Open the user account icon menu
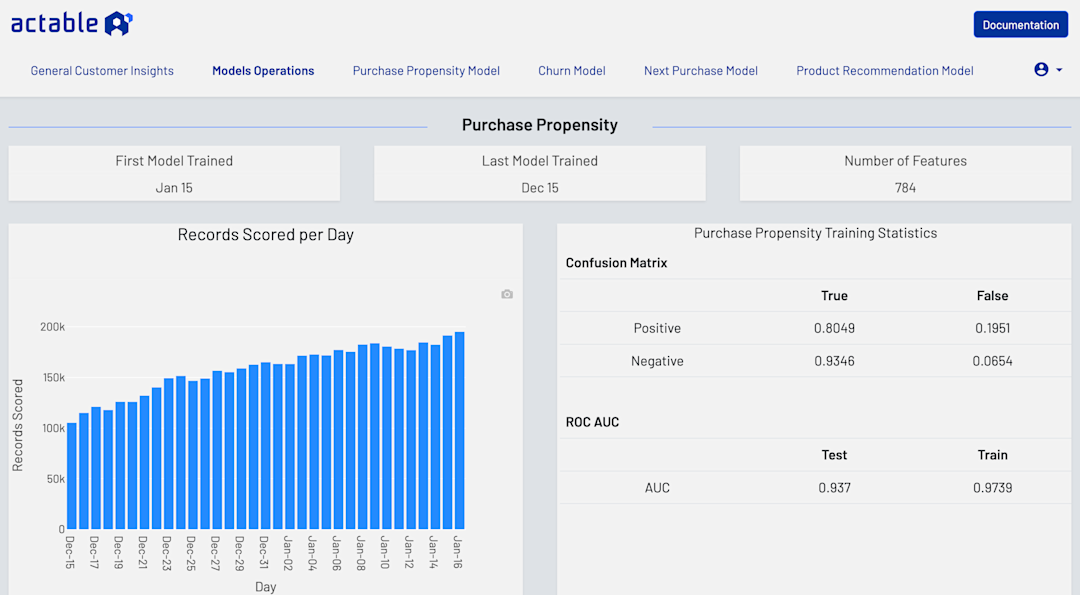The image size is (1080, 595). (x=1041, y=70)
